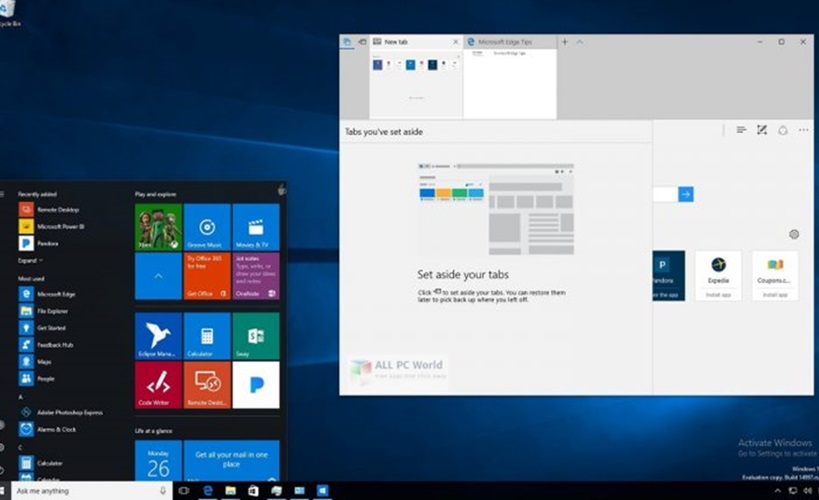Open Edge's More options ellipsis menu
Viewport: 819px width, 500px height.
[x=803, y=130]
